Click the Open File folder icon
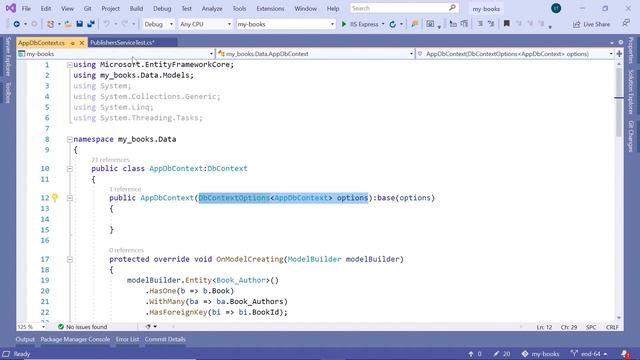The width and height of the screenshot is (640, 360). [68, 24]
